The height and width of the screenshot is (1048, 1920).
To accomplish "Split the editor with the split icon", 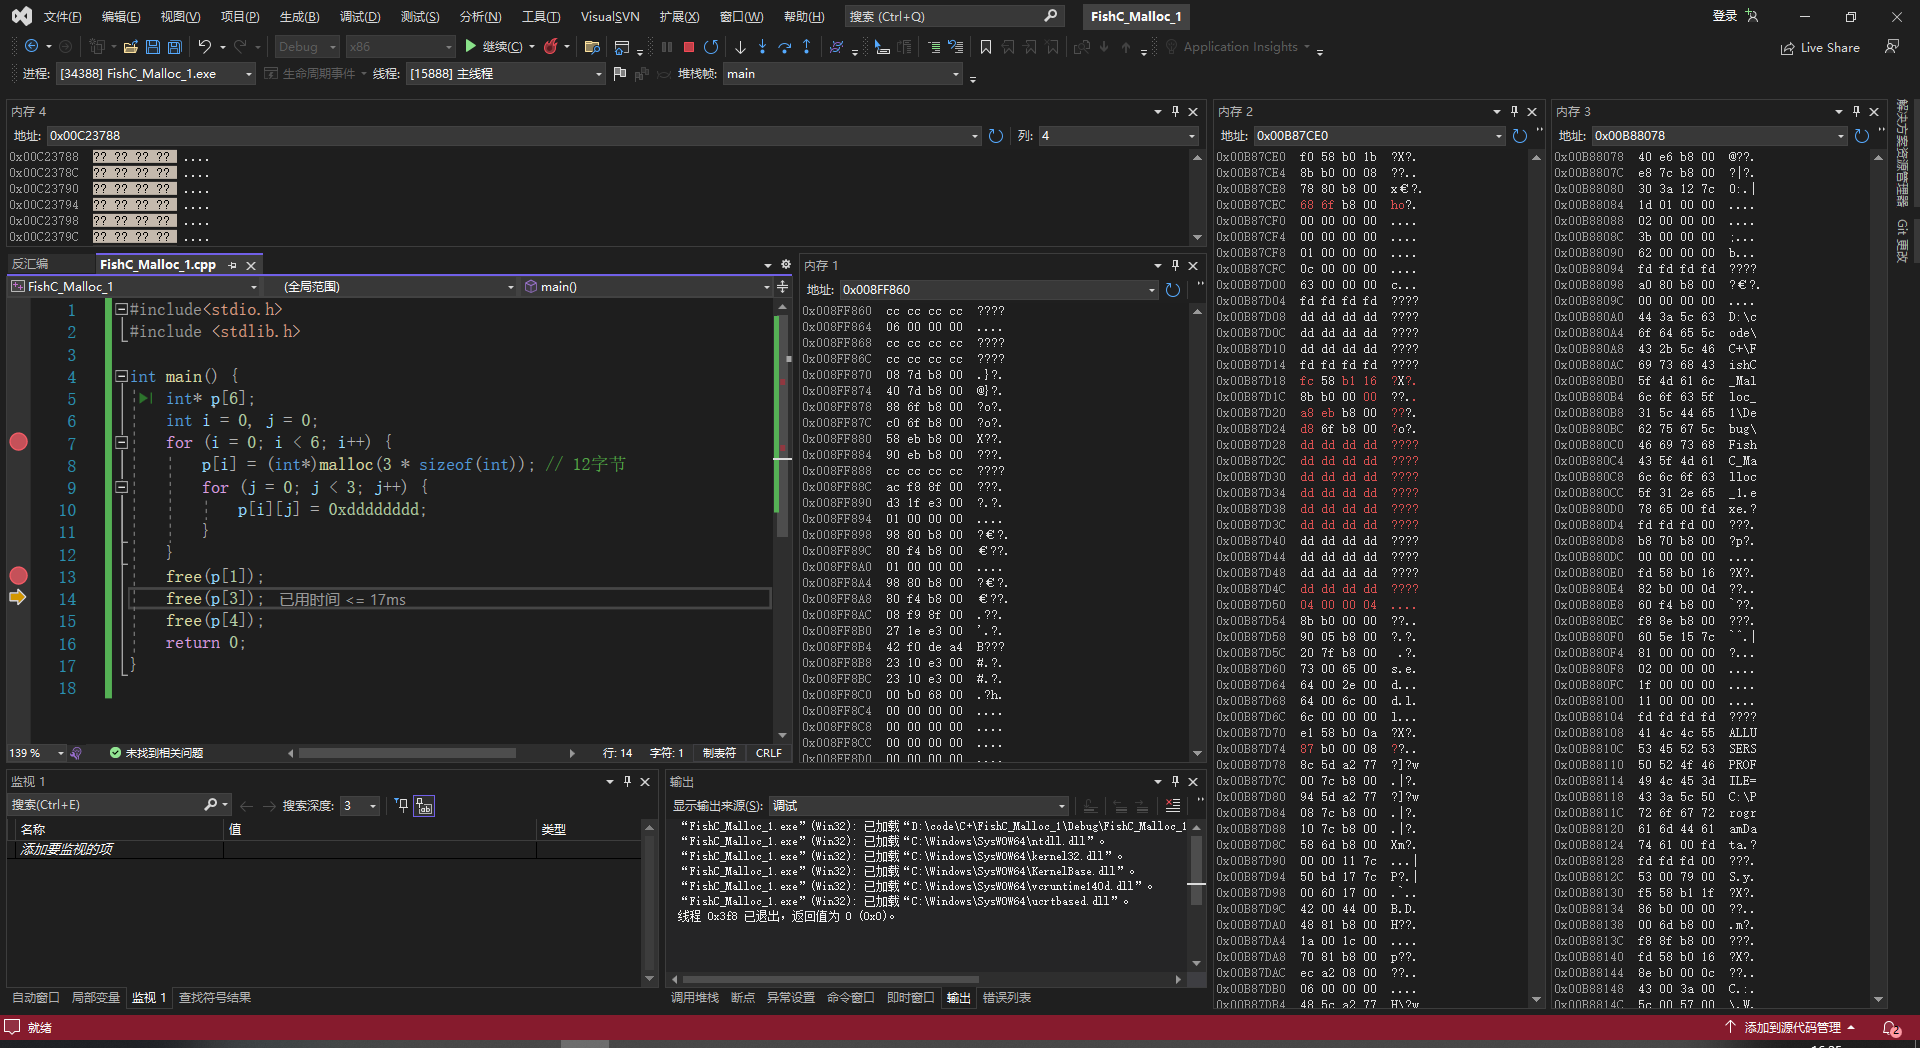I will (x=782, y=287).
